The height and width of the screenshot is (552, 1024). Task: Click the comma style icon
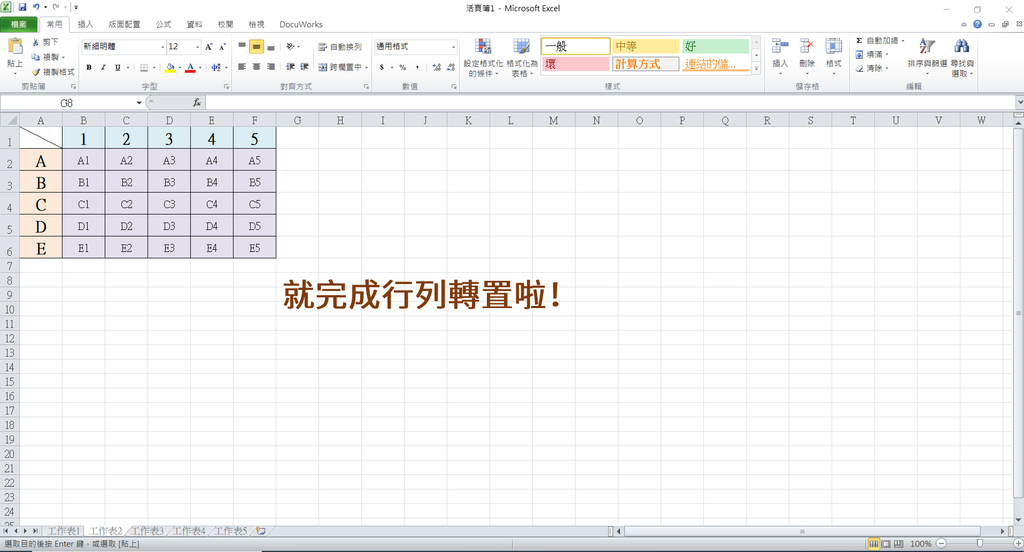tap(417, 67)
